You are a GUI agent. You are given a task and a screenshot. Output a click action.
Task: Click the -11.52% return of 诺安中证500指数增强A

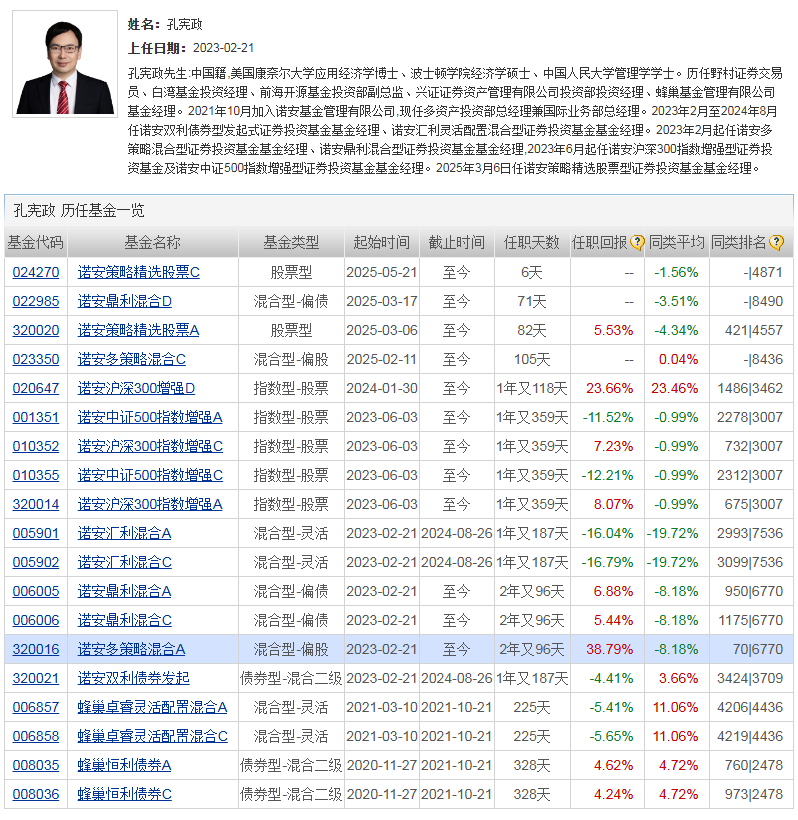[x=608, y=417]
